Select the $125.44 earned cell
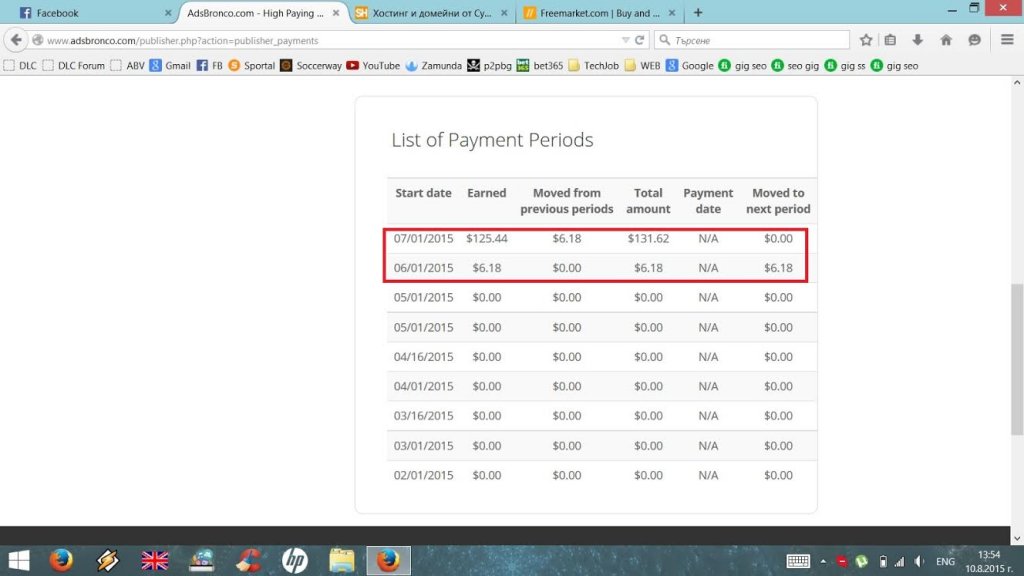Screen dimensions: 1024x576 coord(487,238)
